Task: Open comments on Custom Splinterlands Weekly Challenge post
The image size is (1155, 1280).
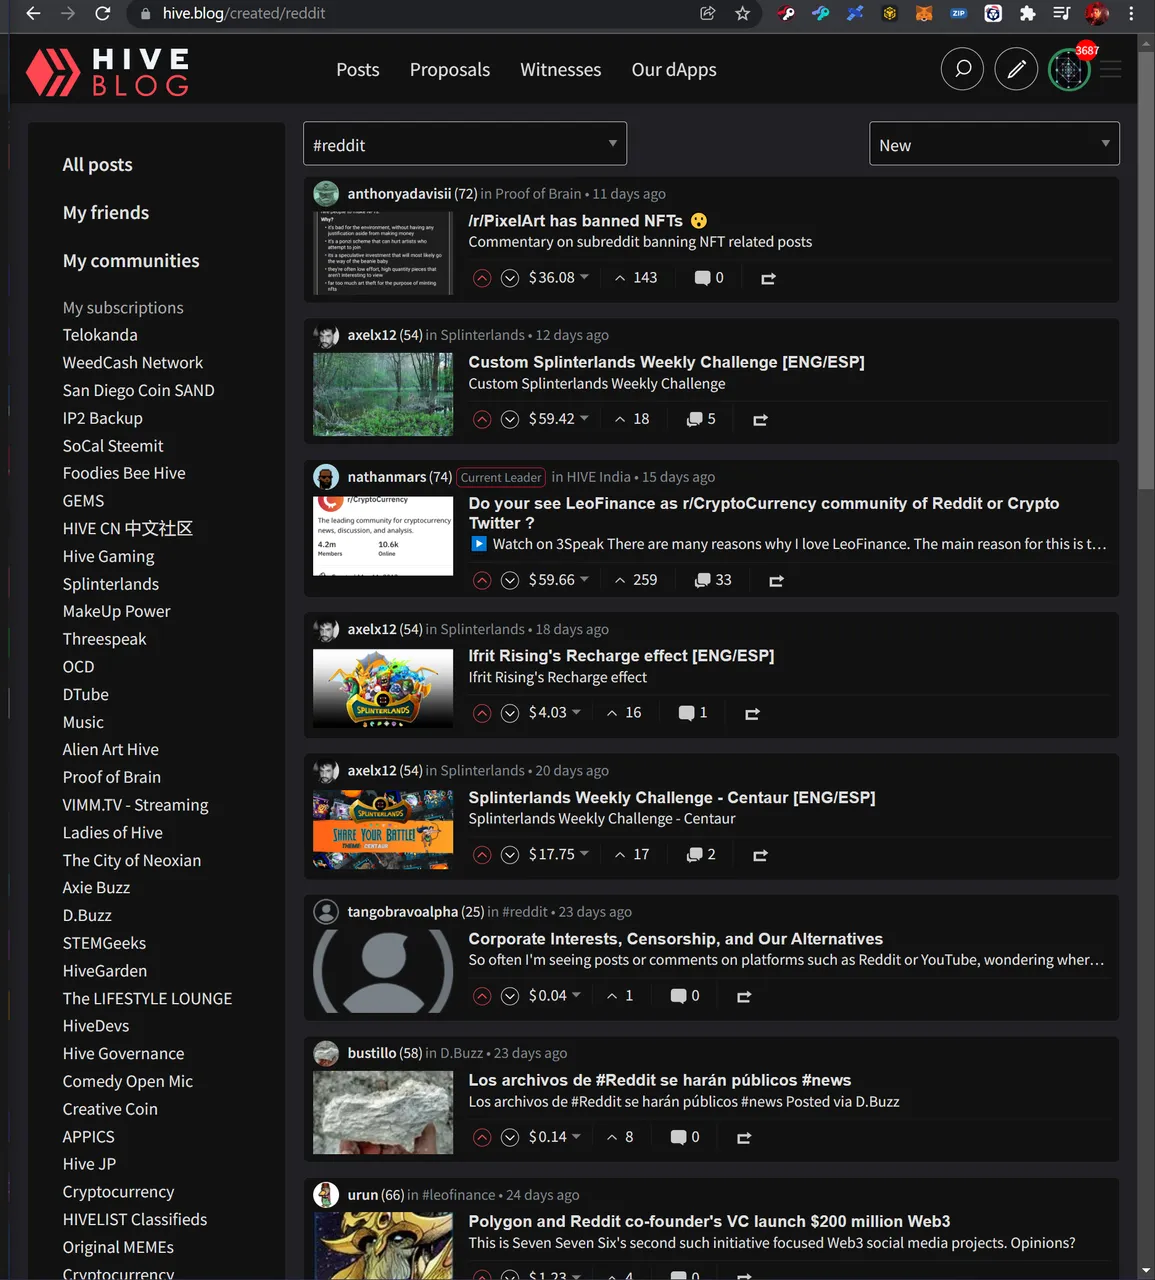Action: pyautogui.click(x=701, y=419)
